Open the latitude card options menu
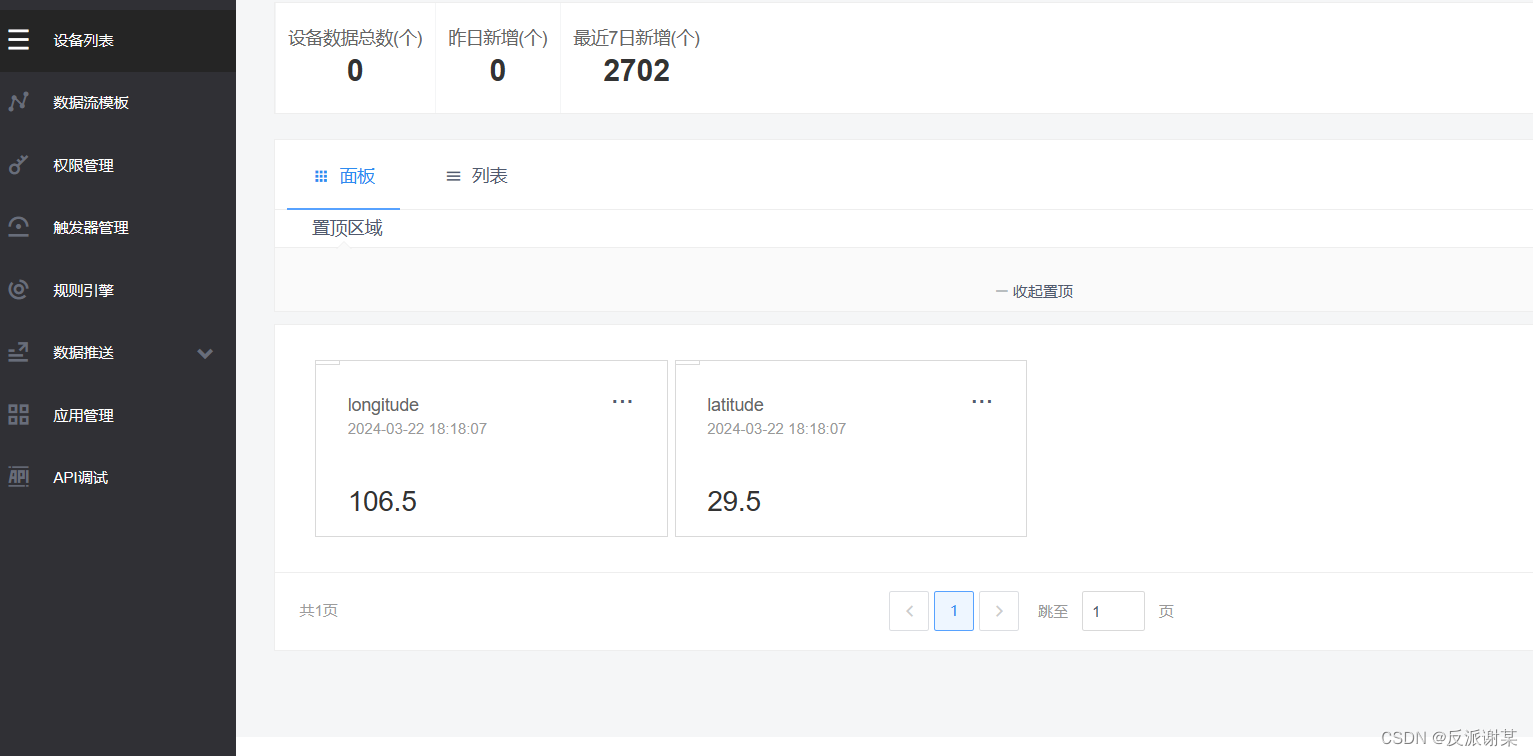Viewport: 1533px width, 756px height. [x=981, y=401]
